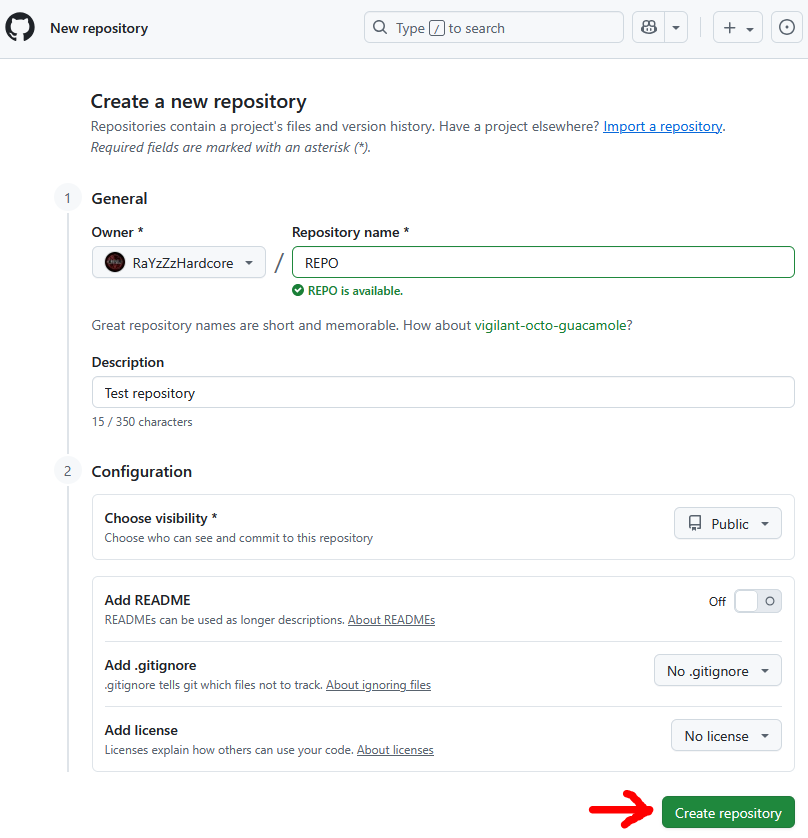
Task: Focus the Description text field
Action: (x=443, y=393)
